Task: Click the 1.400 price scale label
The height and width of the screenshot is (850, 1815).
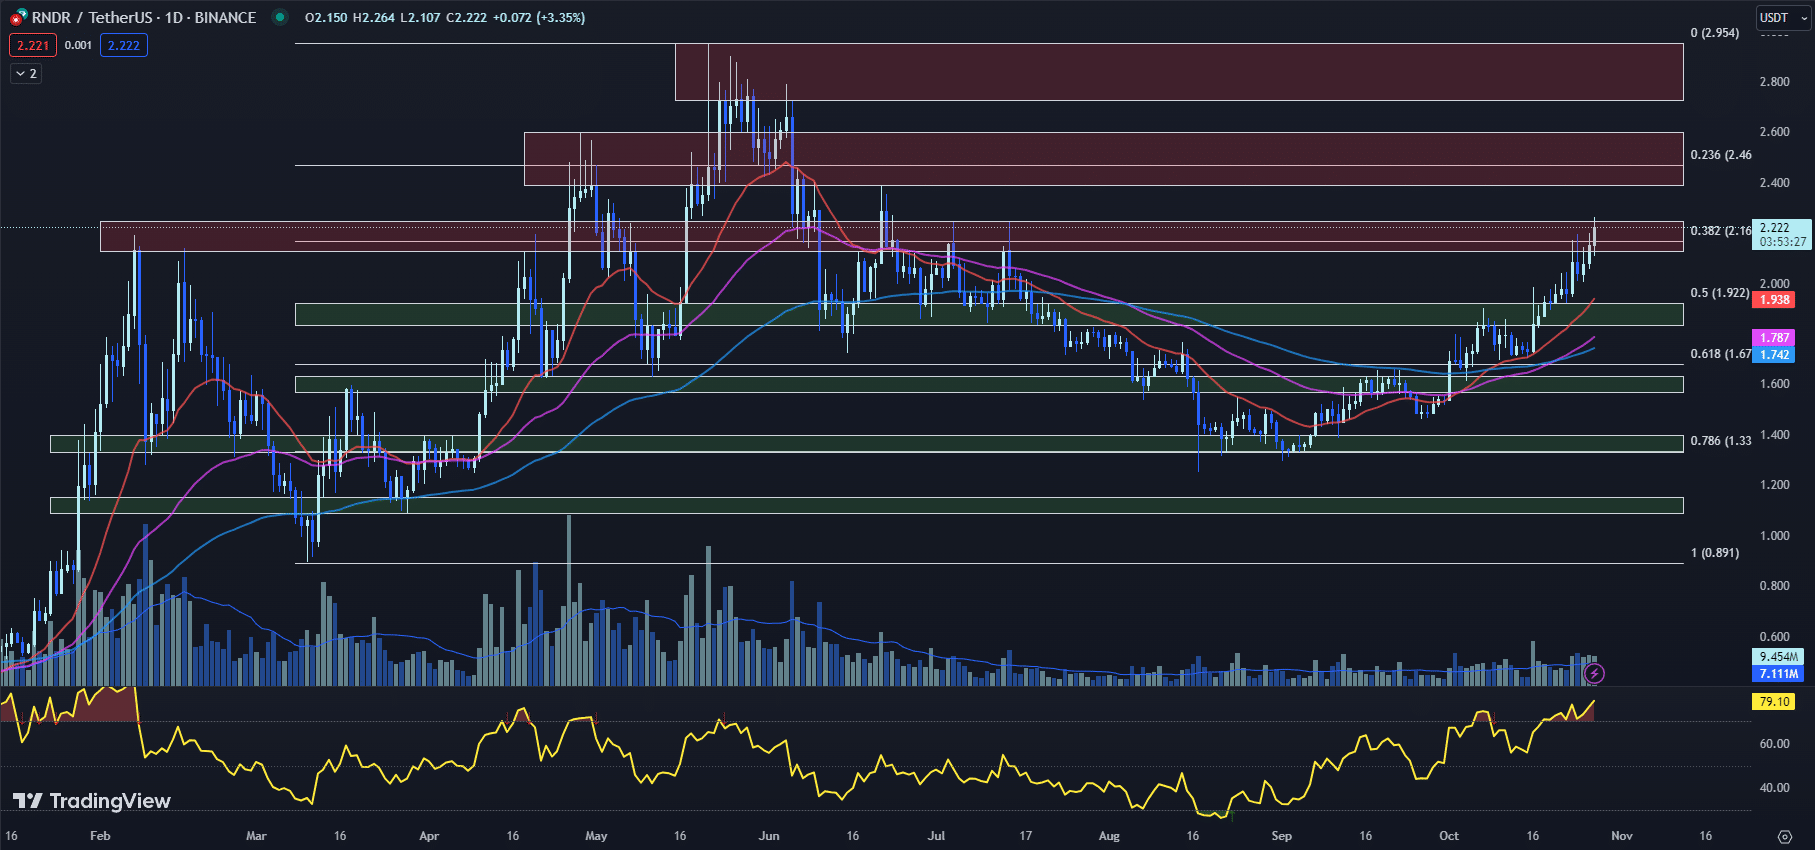Action: 1775,435
